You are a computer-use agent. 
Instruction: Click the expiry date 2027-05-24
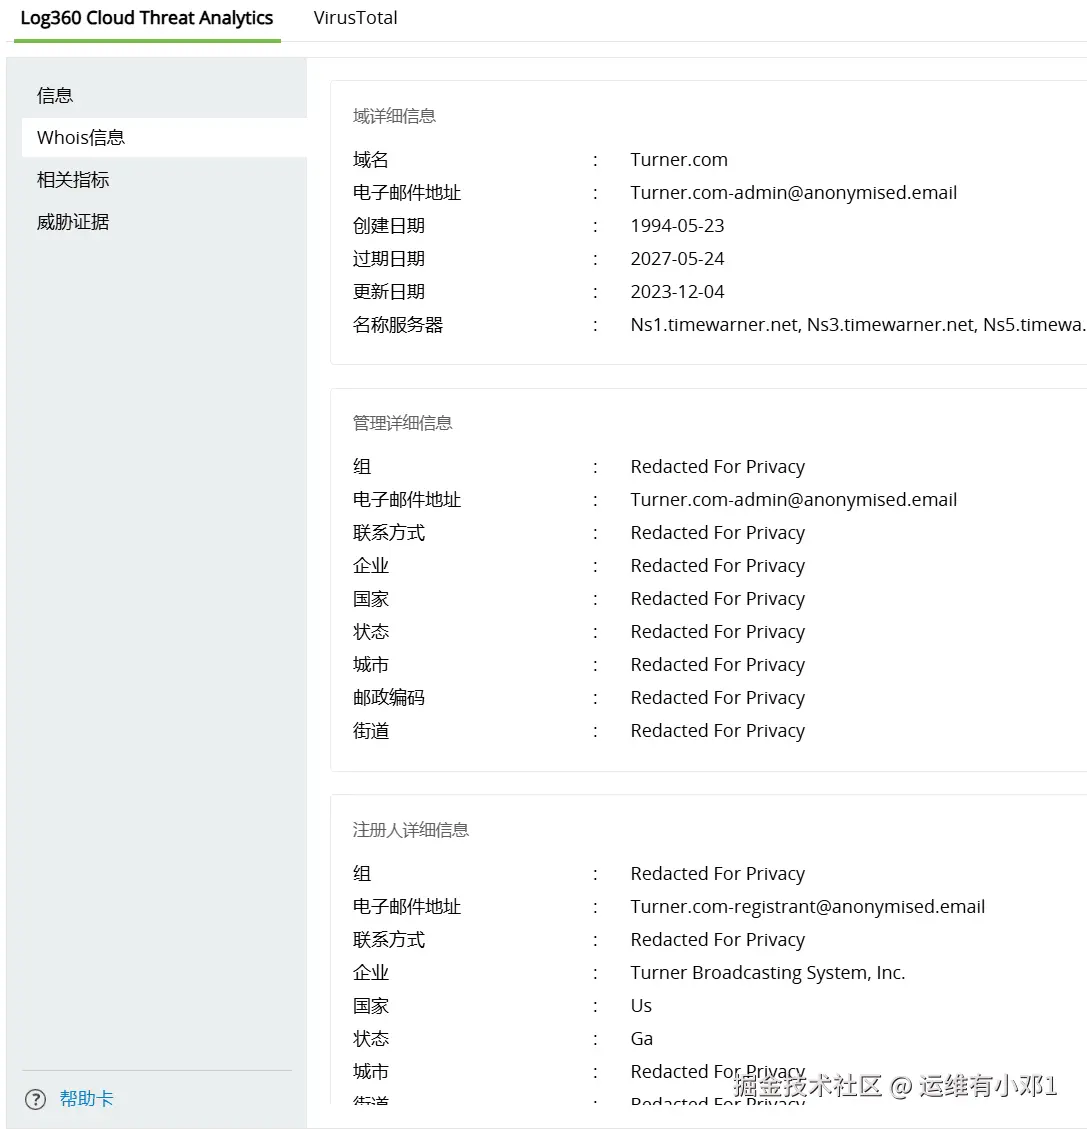point(677,259)
